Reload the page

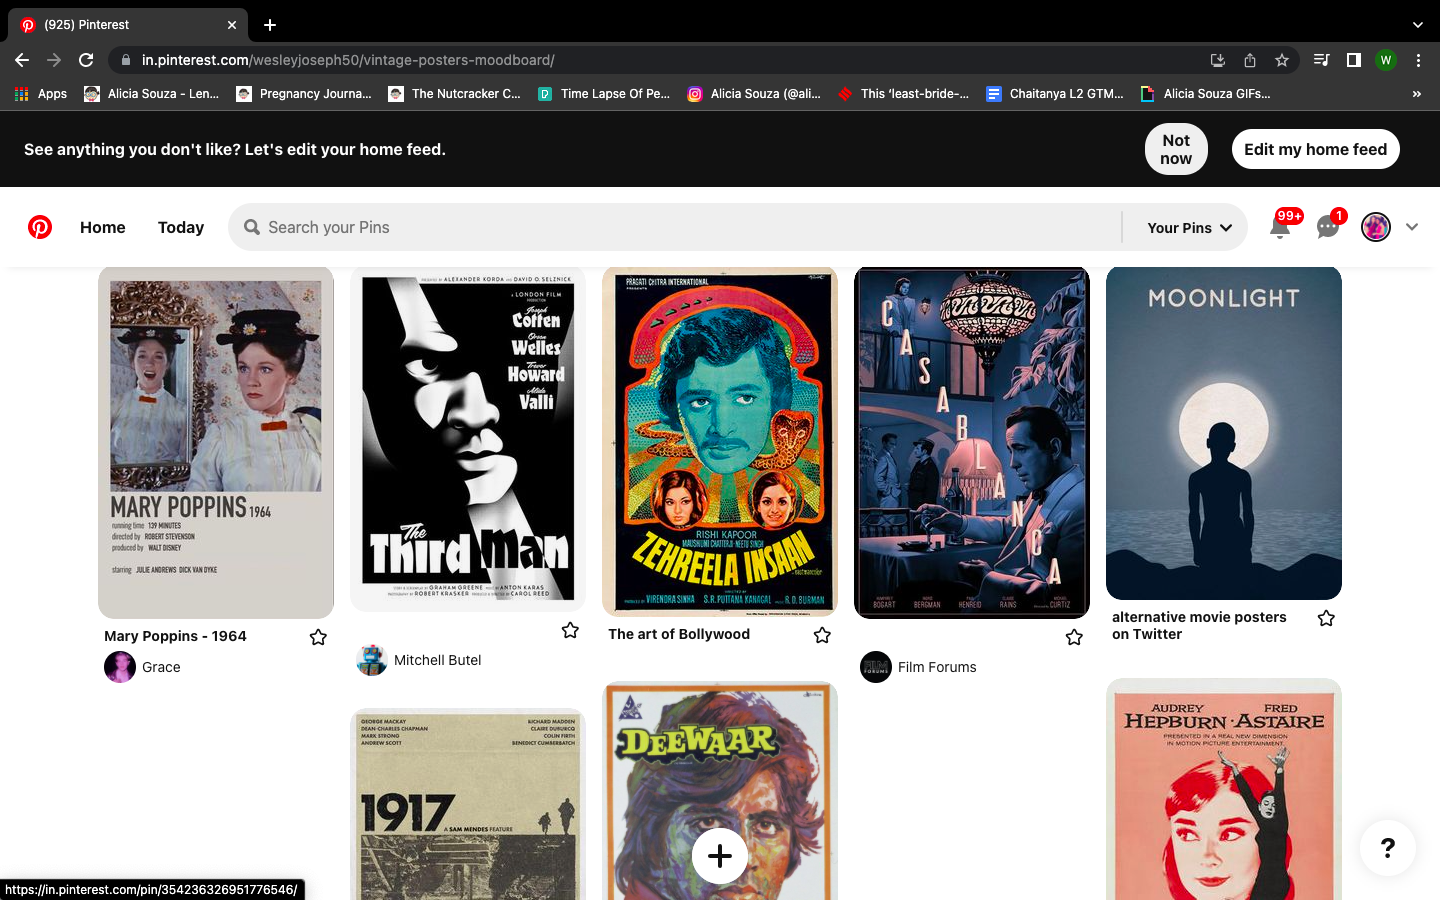tap(86, 60)
